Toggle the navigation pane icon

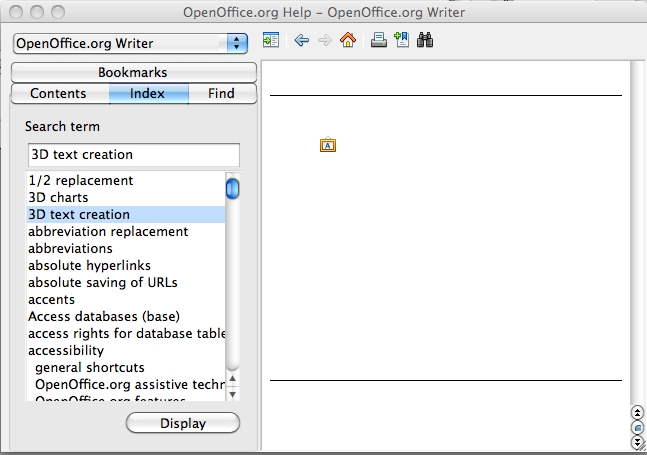pyautogui.click(x=270, y=41)
